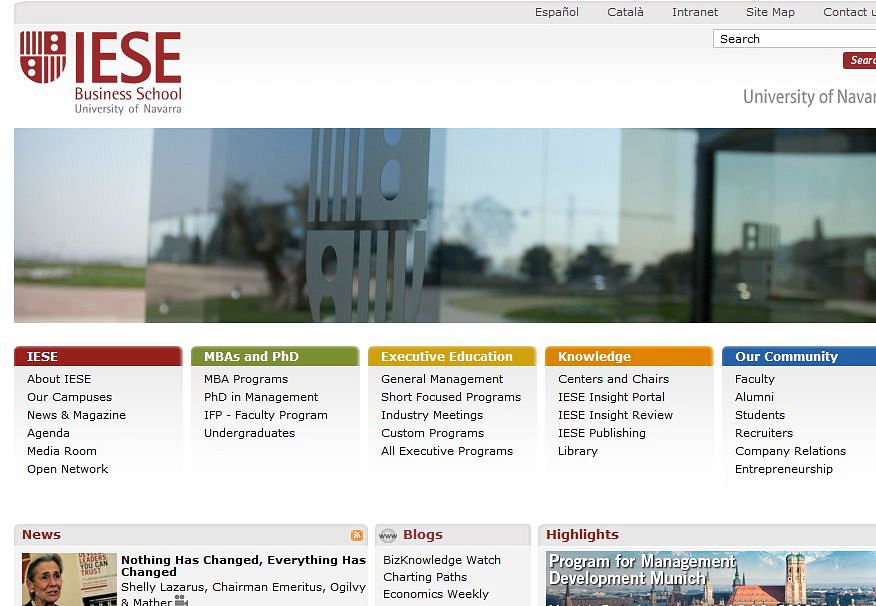Open the News section heading
This screenshot has width=876, height=606.
[41, 535]
